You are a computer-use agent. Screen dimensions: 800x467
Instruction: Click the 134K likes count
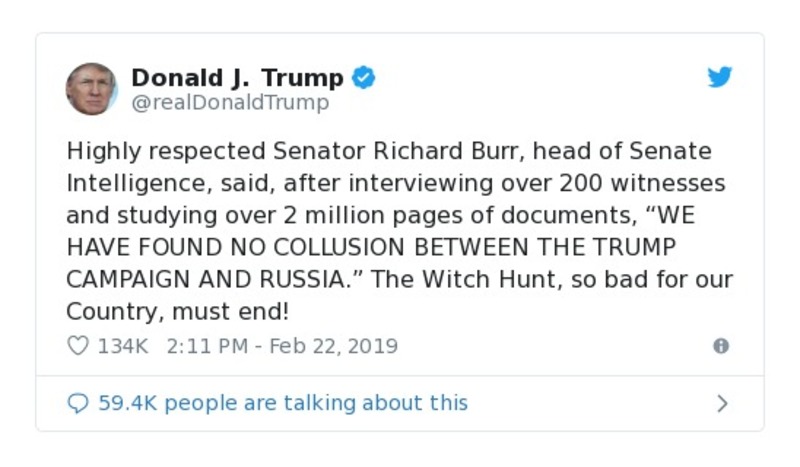point(122,346)
